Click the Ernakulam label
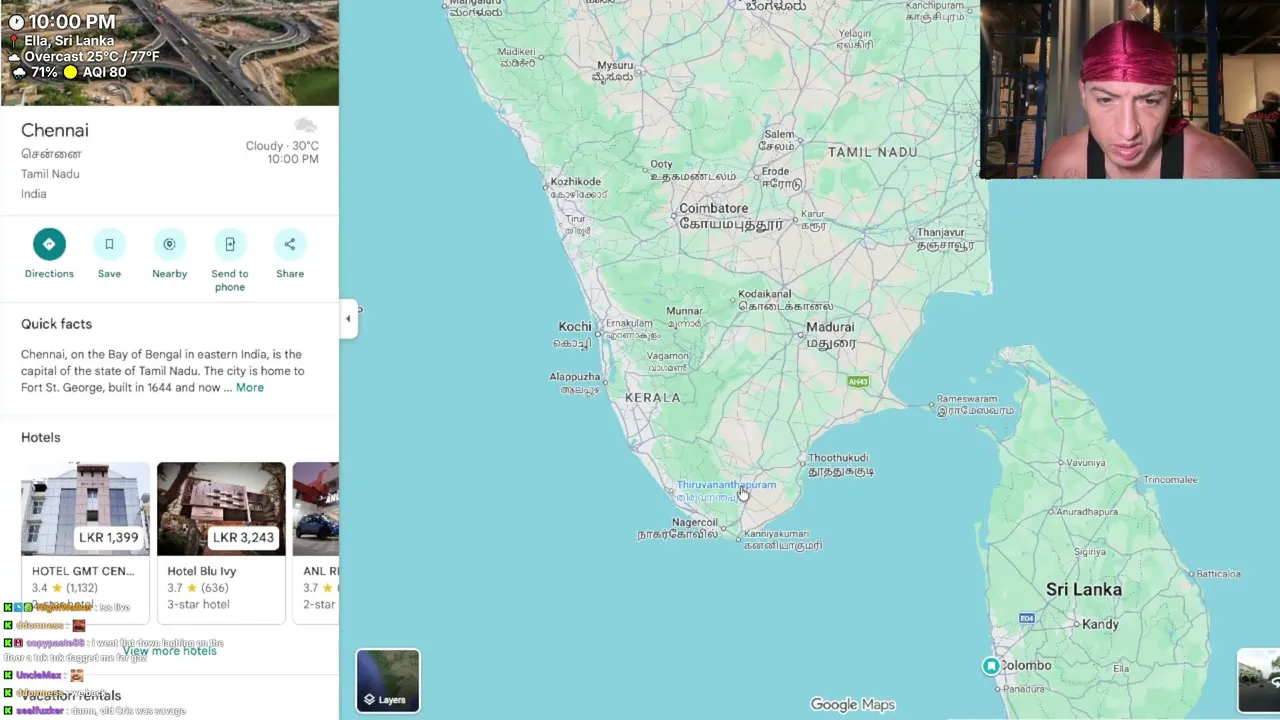1280x720 pixels. point(629,323)
